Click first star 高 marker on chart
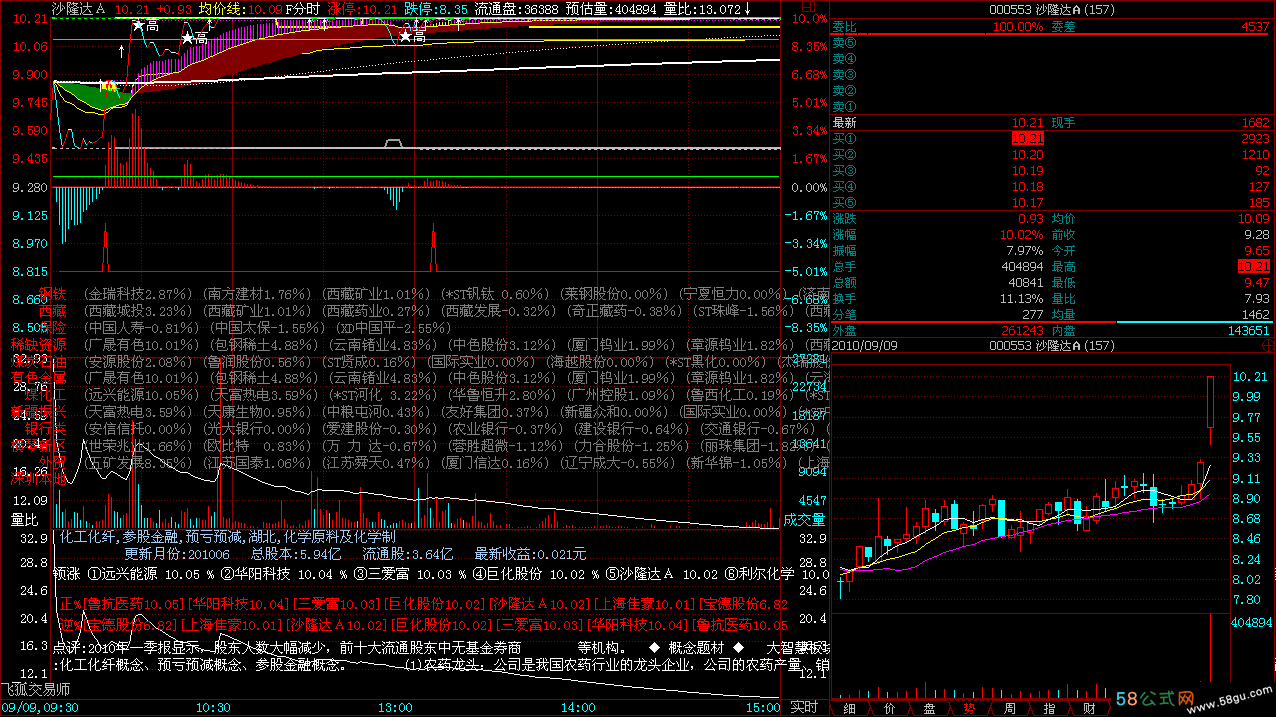1276x717 pixels. [144, 26]
